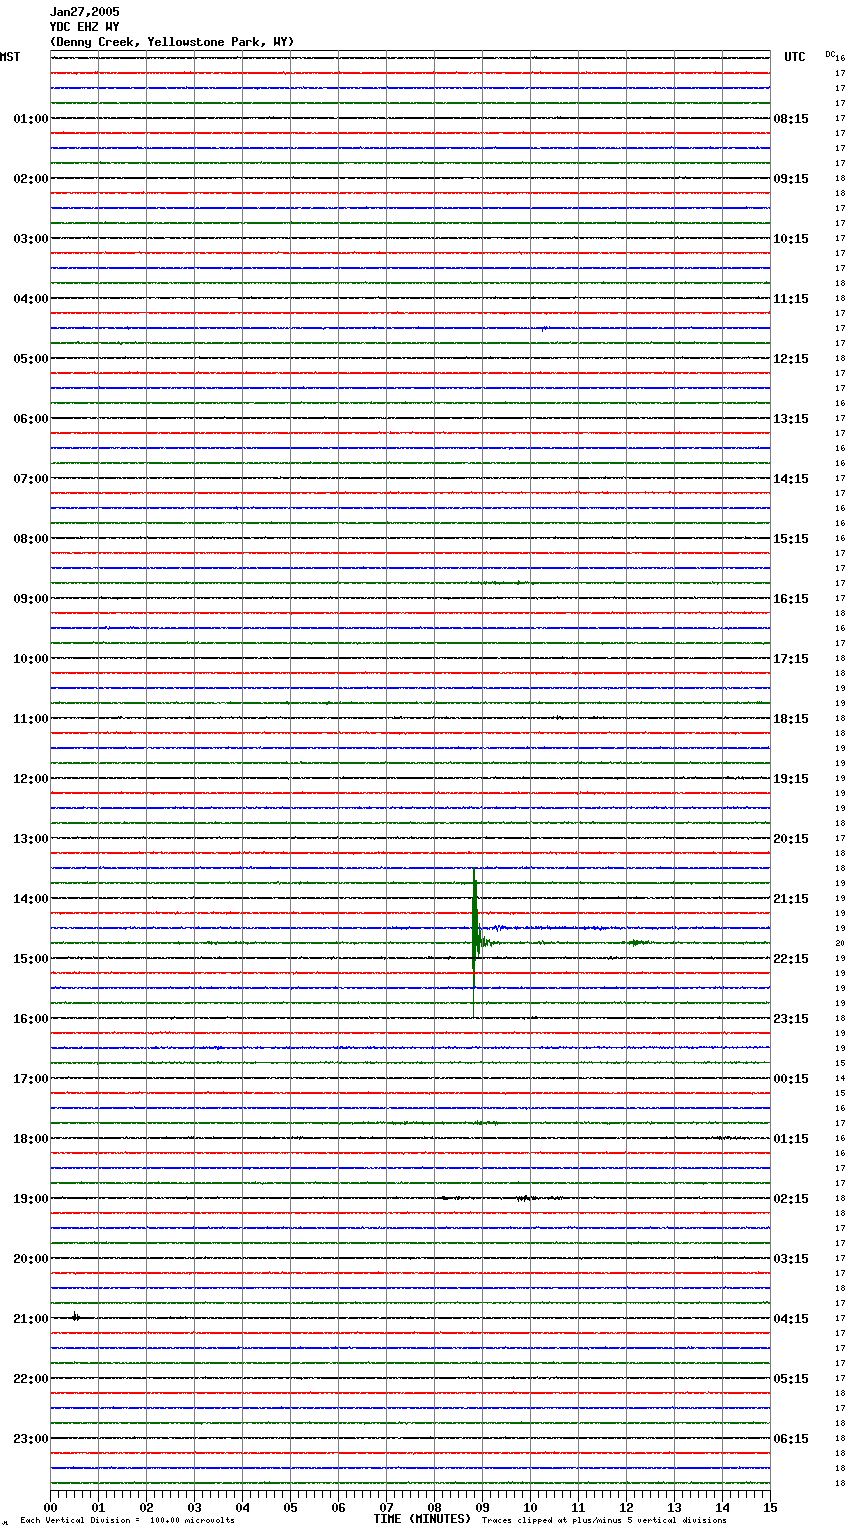Click the '19:15' UTC time label
The image size is (850, 1534).
[791, 779]
